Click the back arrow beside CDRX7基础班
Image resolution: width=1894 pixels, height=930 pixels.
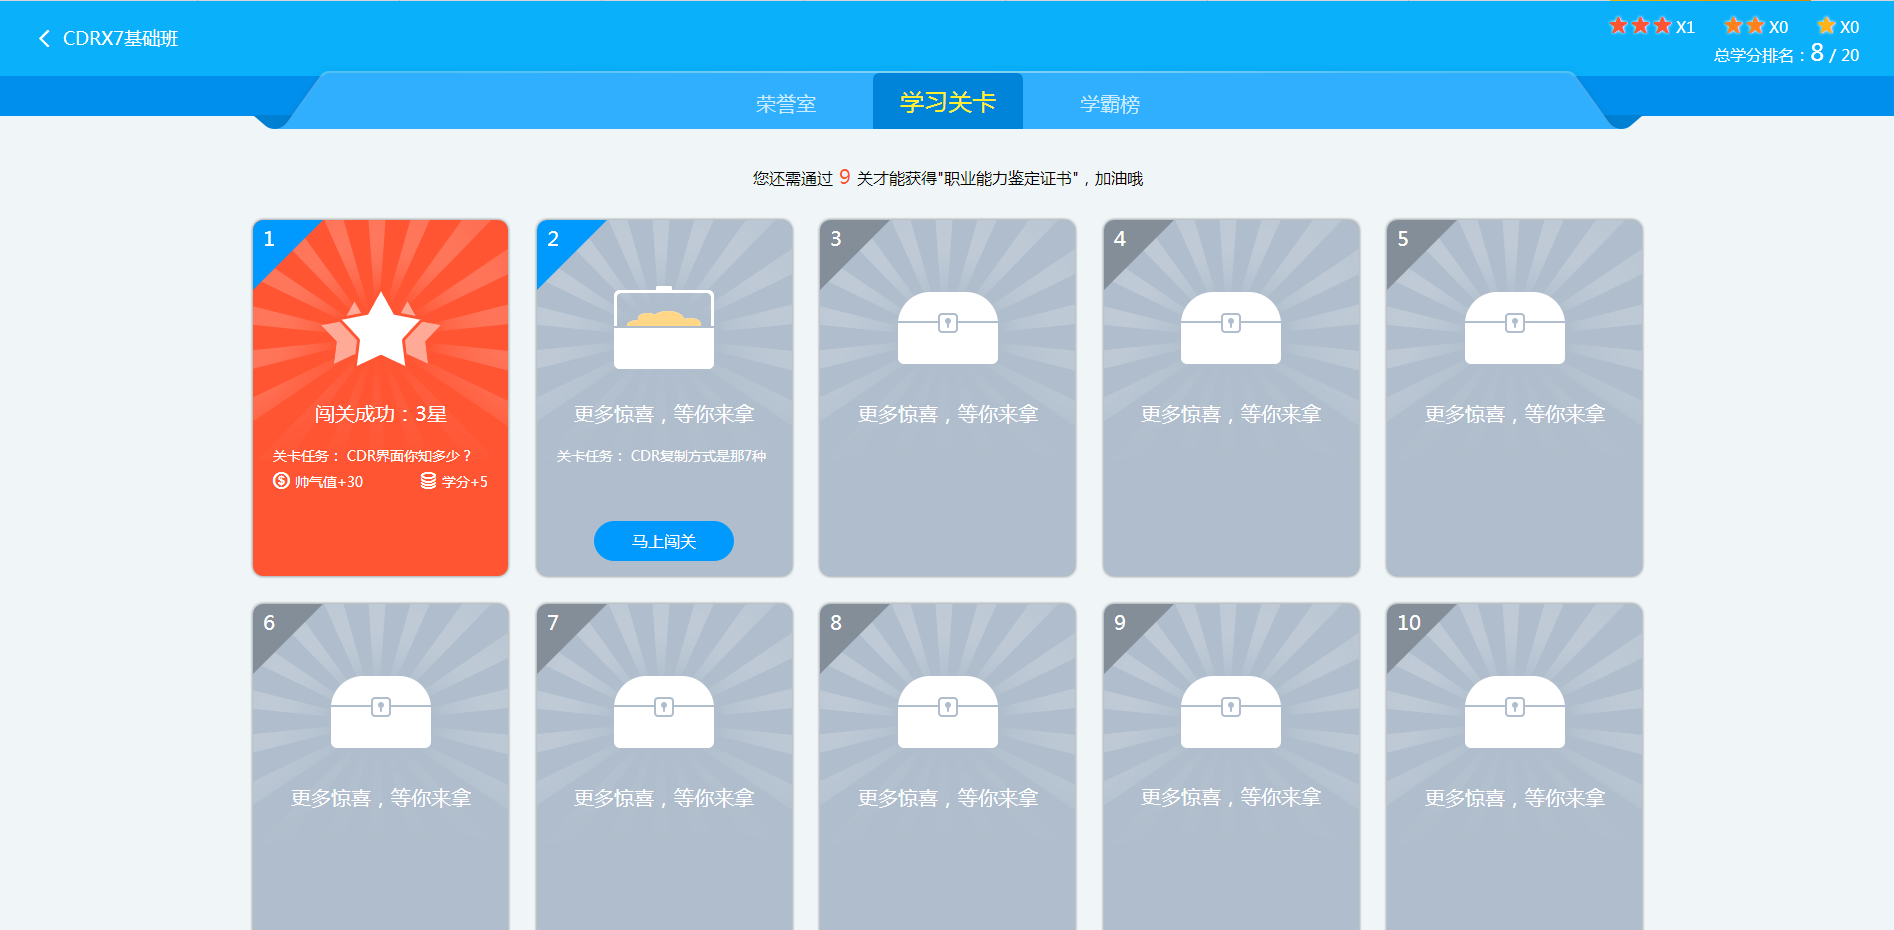click(43, 37)
